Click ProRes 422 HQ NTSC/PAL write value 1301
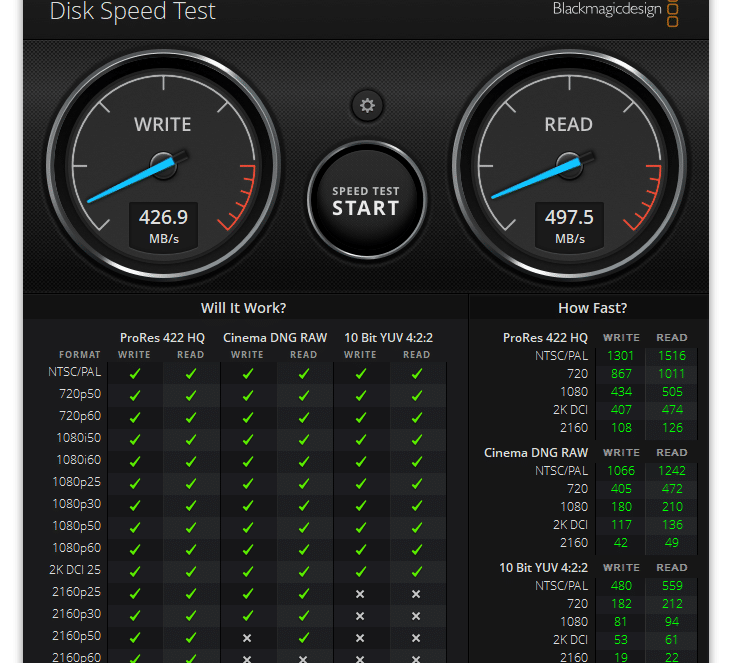This screenshot has height=663, width=732. pyautogui.click(x=621, y=356)
